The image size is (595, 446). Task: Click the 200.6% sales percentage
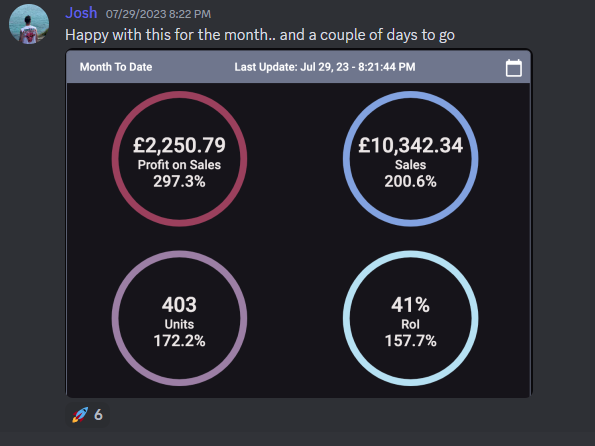410,181
